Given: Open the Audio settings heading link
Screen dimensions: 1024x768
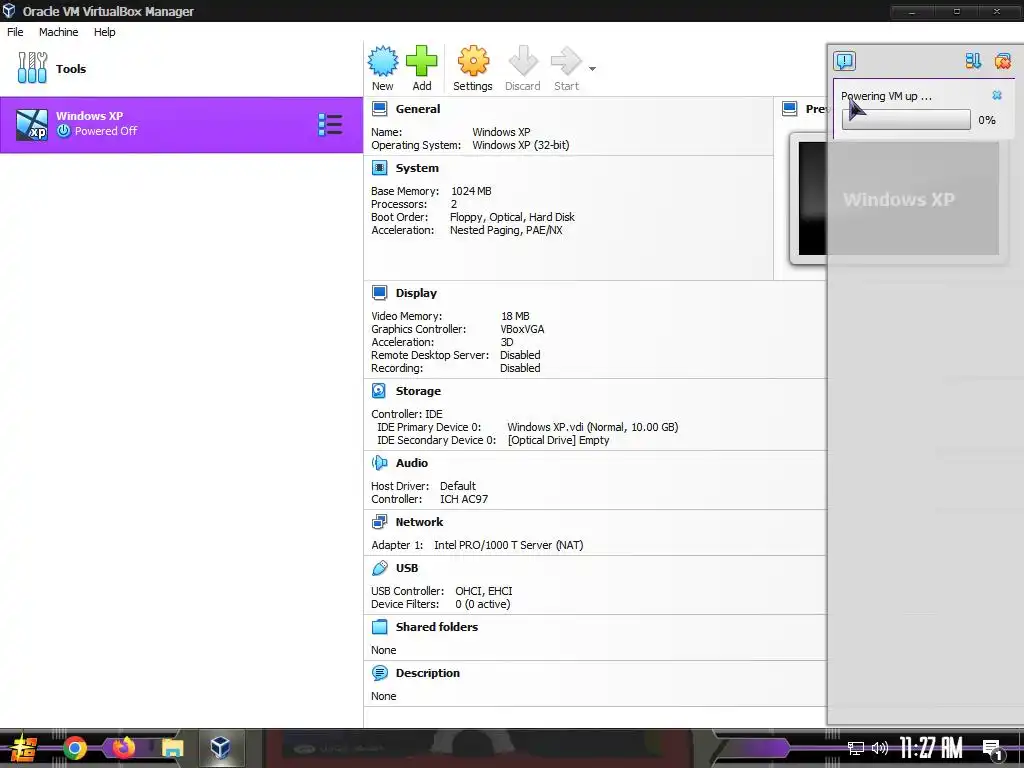Looking at the screenshot, I should (x=411, y=462).
